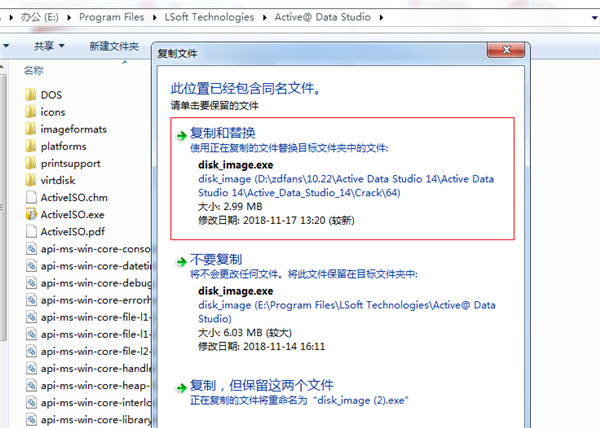Click the api-ms-win-core-dateti DLL icon
This screenshot has width=600, height=428.
[x=31, y=266]
